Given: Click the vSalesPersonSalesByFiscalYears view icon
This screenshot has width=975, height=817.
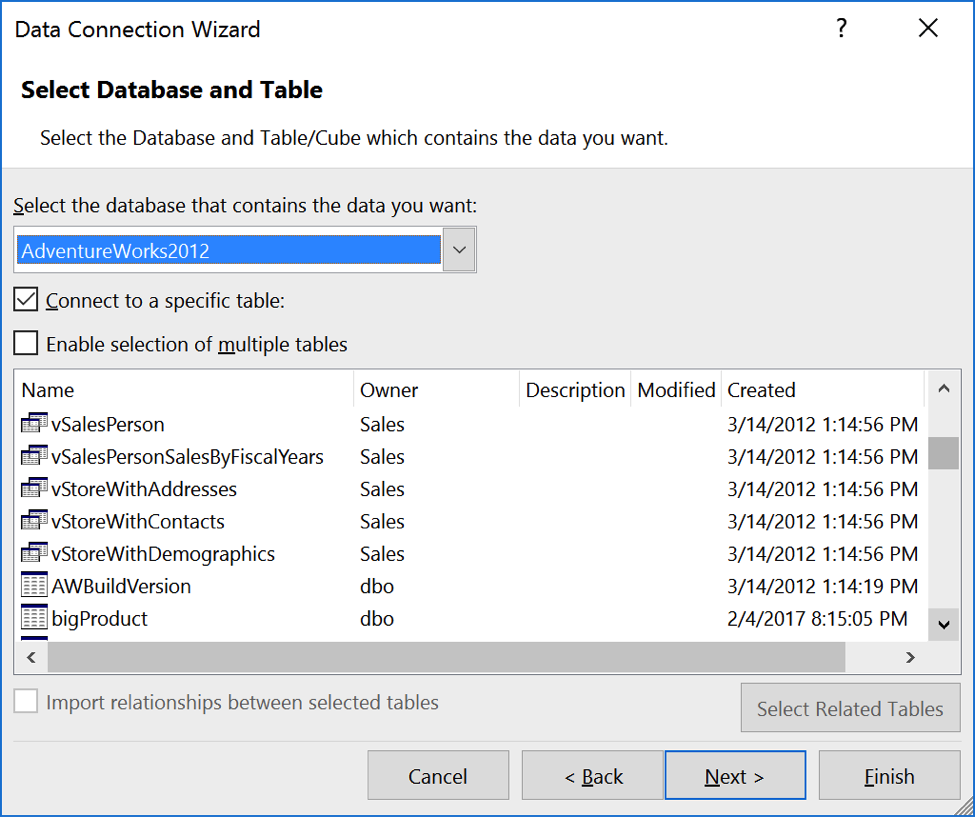Looking at the screenshot, I should [x=34, y=456].
